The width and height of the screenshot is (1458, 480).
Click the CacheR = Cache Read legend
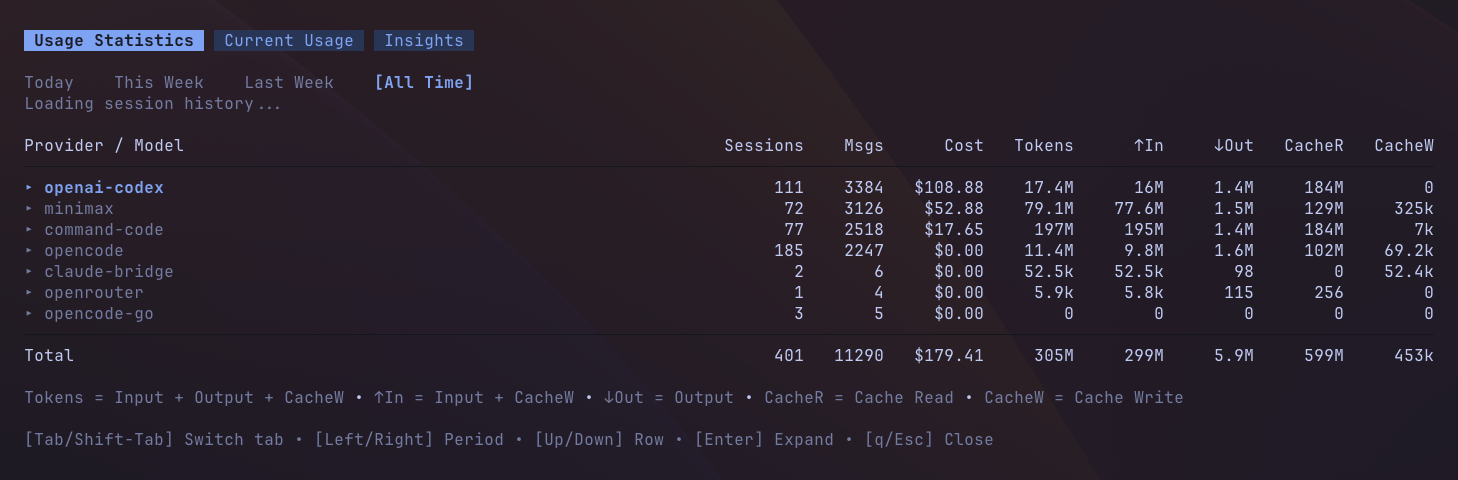[859, 398]
